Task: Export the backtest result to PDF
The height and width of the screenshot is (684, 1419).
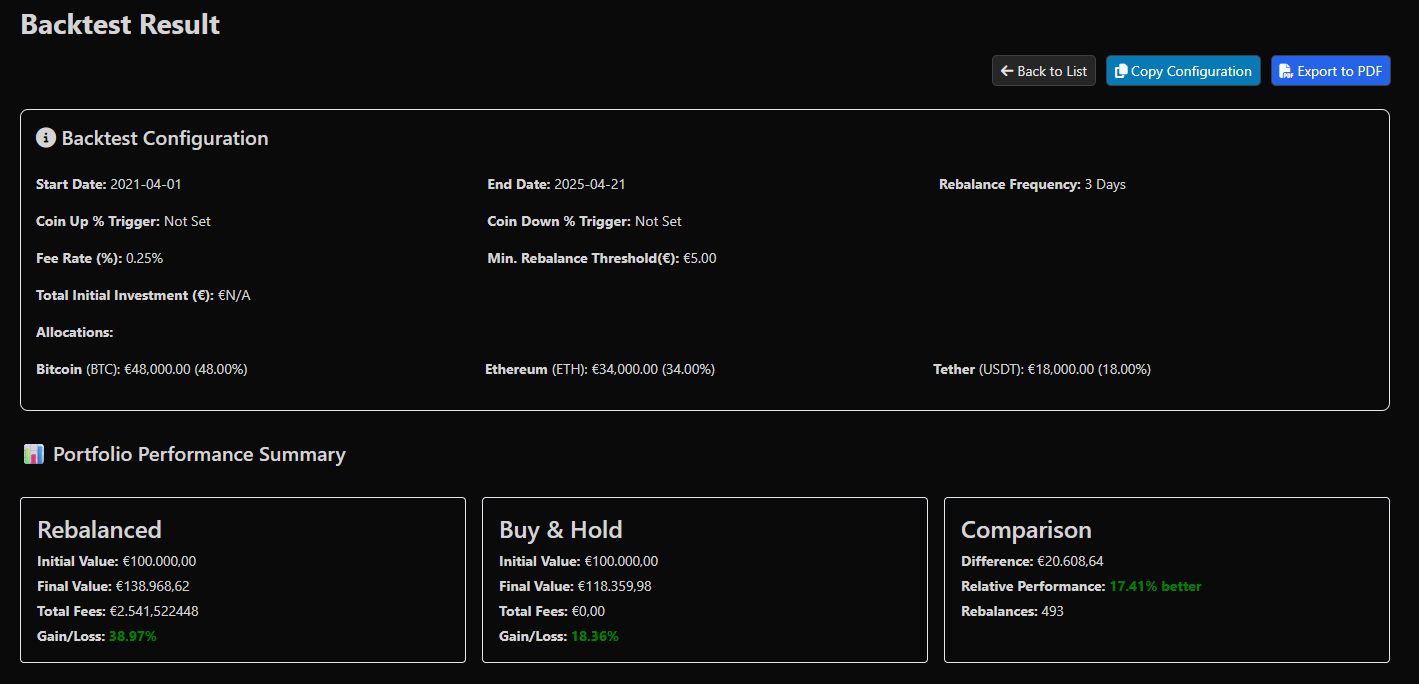Action: click(x=1330, y=71)
